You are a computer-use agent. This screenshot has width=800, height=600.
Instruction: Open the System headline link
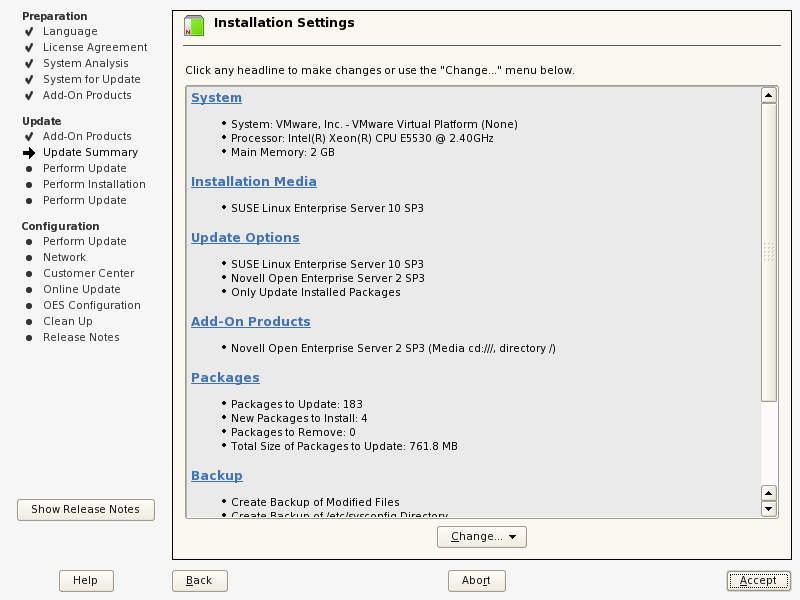[216, 97]
